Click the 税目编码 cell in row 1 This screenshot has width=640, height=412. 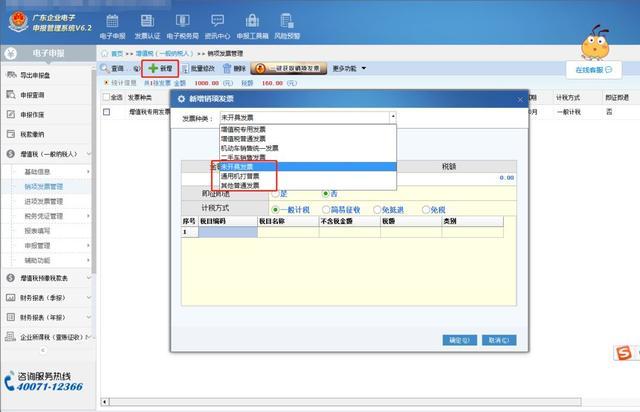click(x=226, y=231)
